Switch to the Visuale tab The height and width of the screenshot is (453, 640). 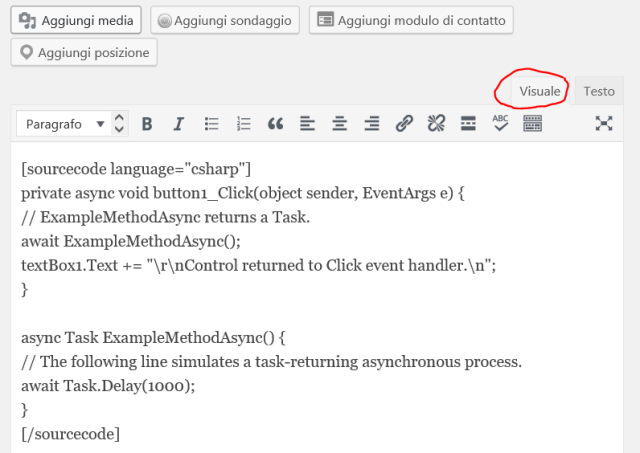(539, 91)
